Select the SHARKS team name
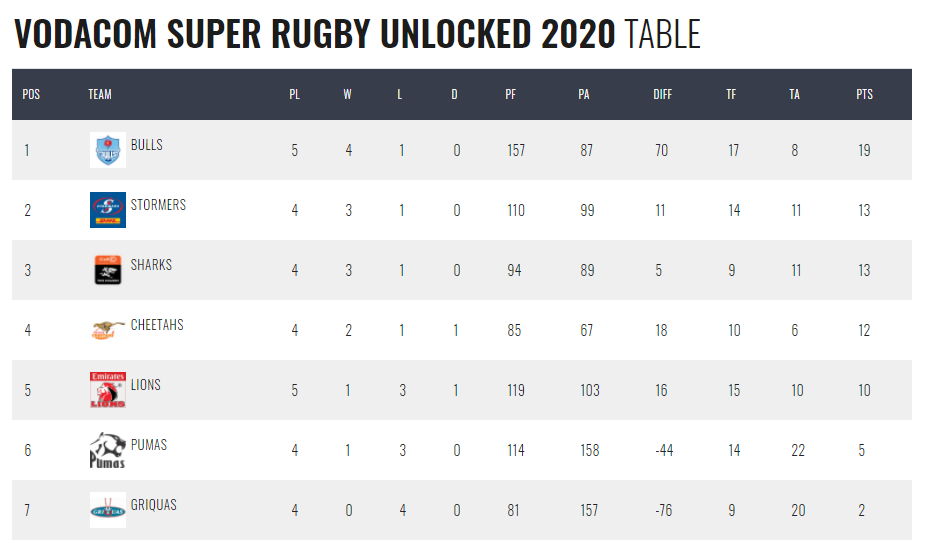926x553 pixels. (x=151, y=265)
